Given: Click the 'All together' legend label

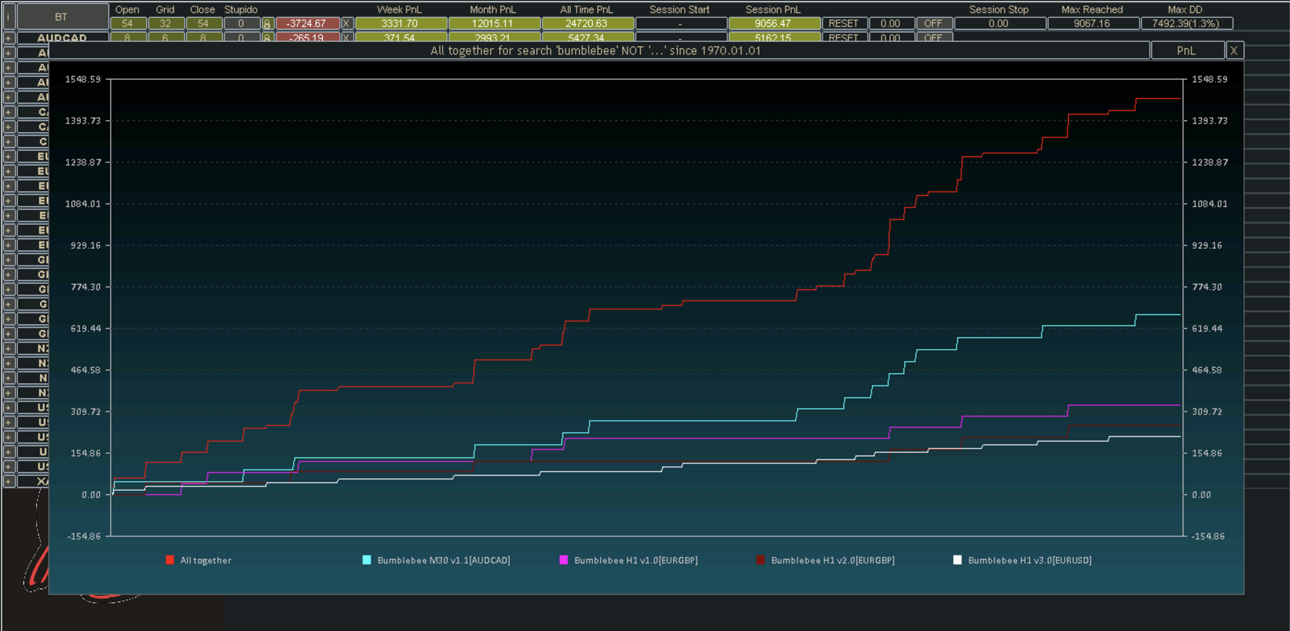Looking at the screenshot, I should (x=206, y=561).
